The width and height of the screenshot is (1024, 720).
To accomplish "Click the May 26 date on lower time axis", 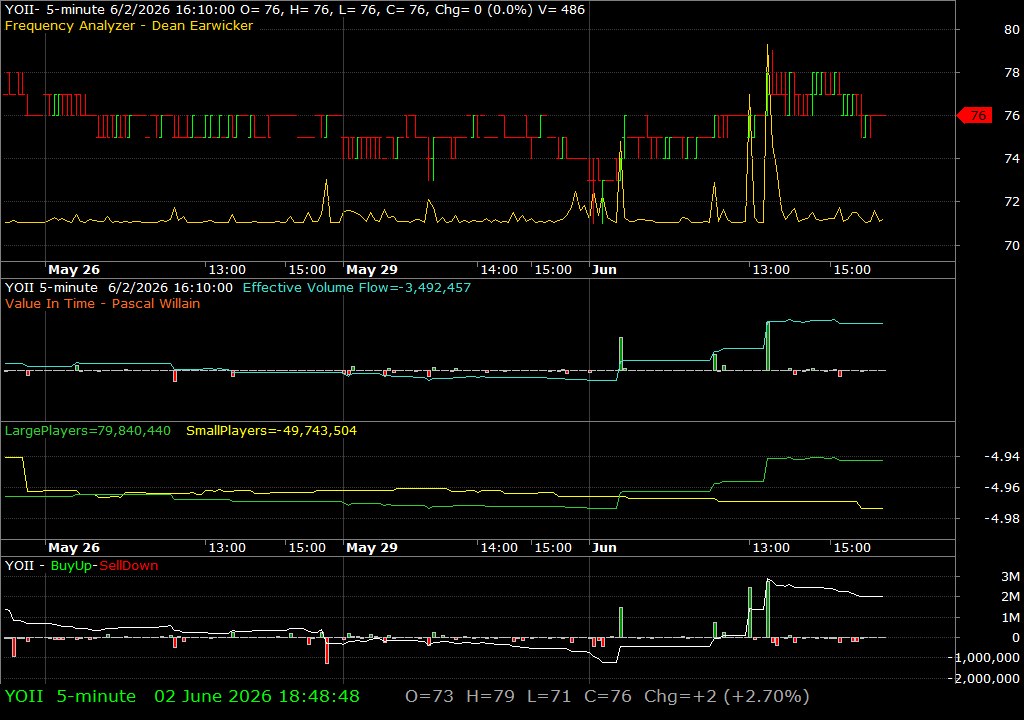I will [74, 548].
